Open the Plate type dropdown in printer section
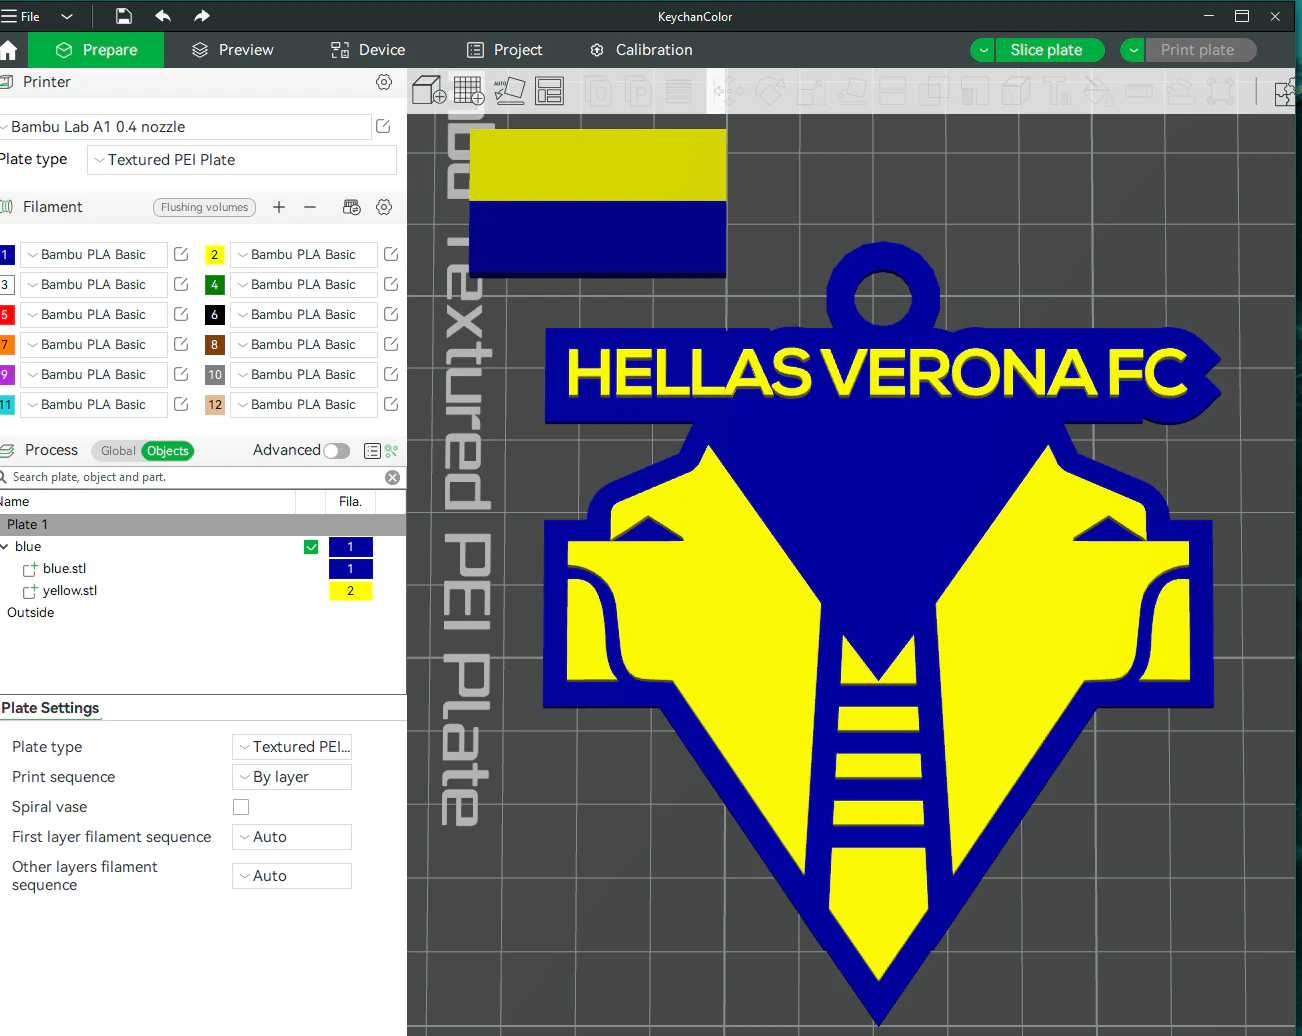The width and height of the screenshot is (1302, 1036). click(x=242, y=160)
